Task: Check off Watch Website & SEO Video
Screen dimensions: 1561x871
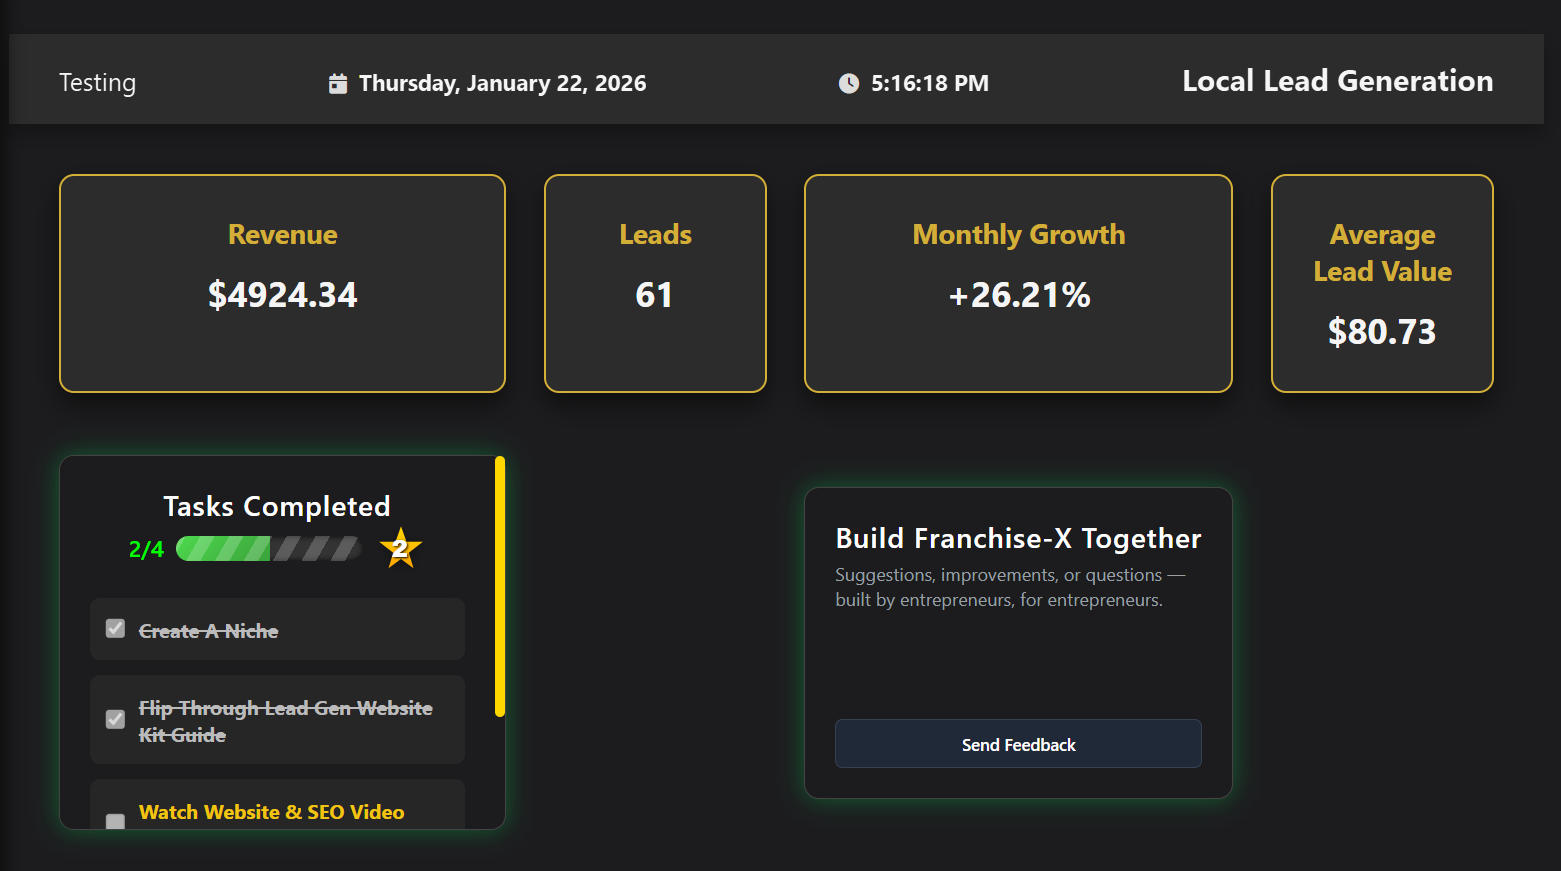Action: (x=115, y=820)
